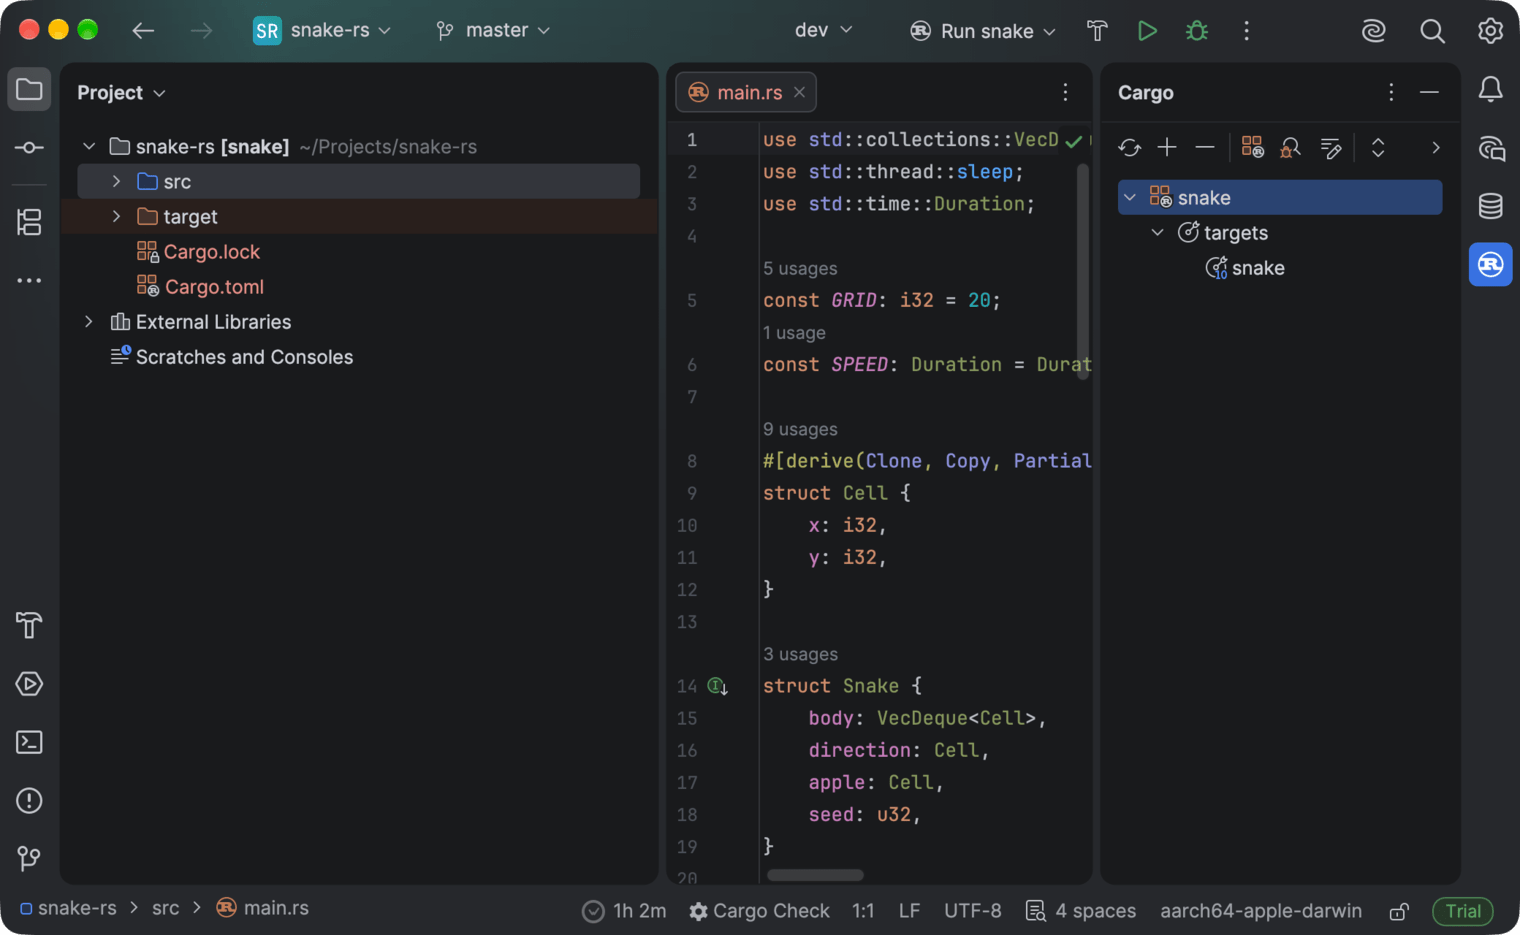
Task: Open Search Everywhere magnifier
Action: (x=1432, y=31)
